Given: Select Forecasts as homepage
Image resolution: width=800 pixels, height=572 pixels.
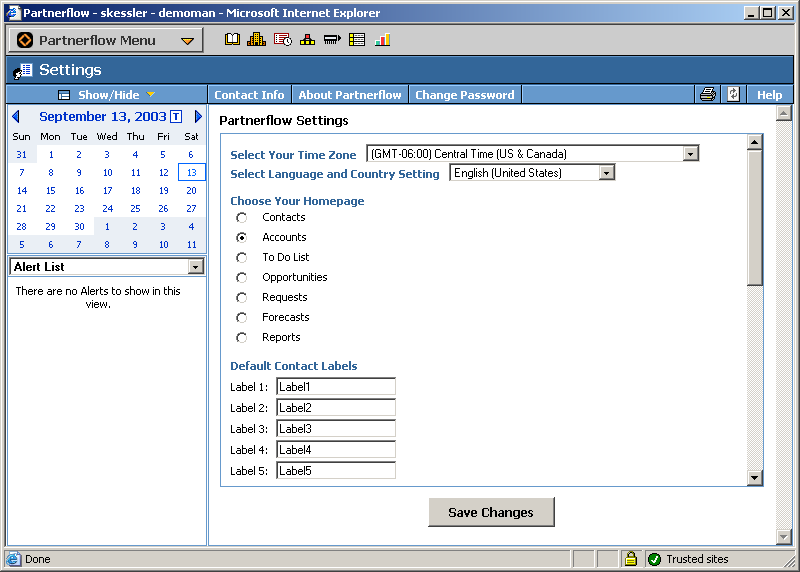Looking at the screenshot, I should click(x=241, y=318).
